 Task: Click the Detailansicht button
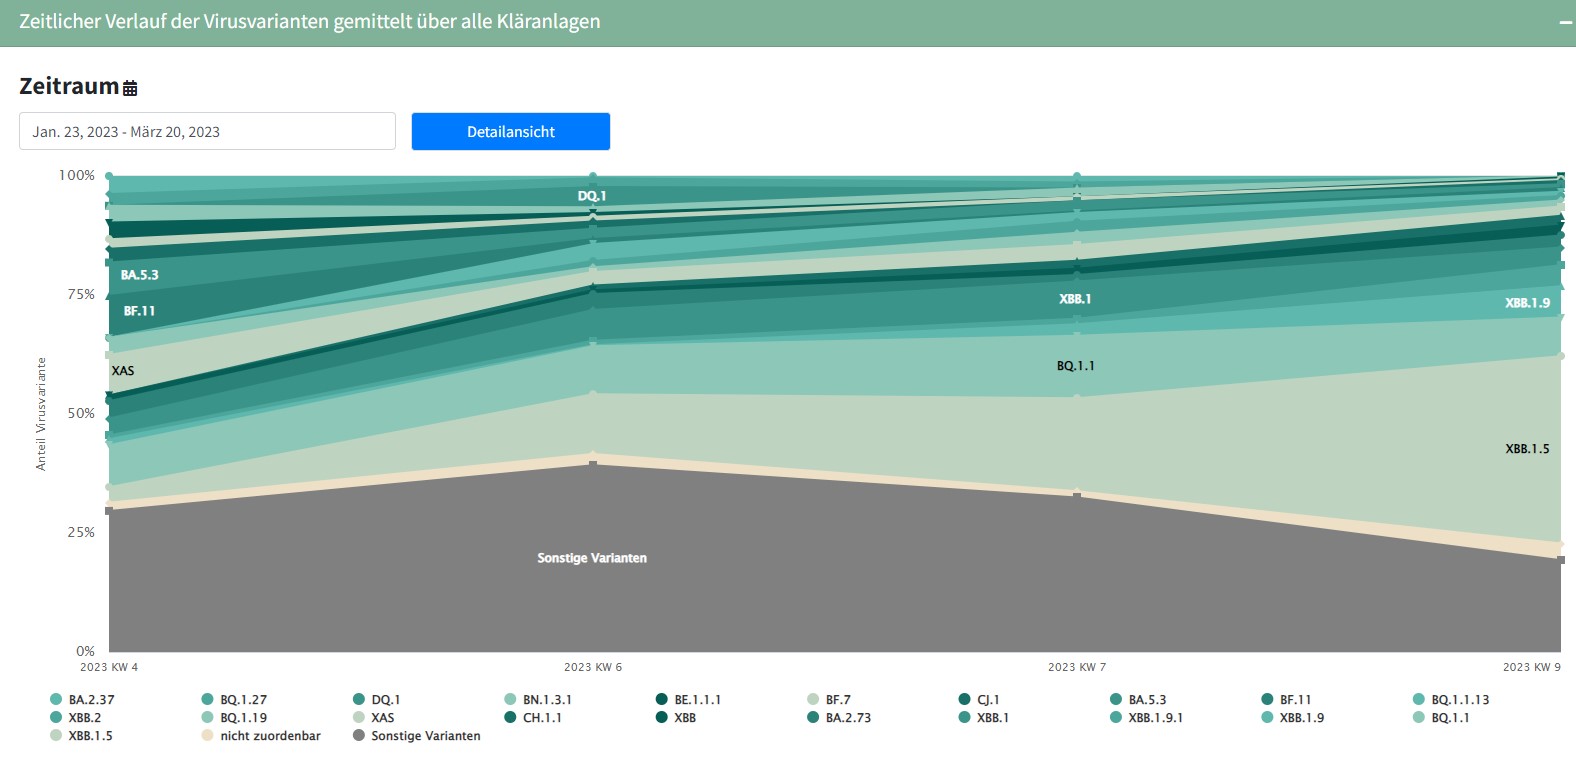[510, 131]
